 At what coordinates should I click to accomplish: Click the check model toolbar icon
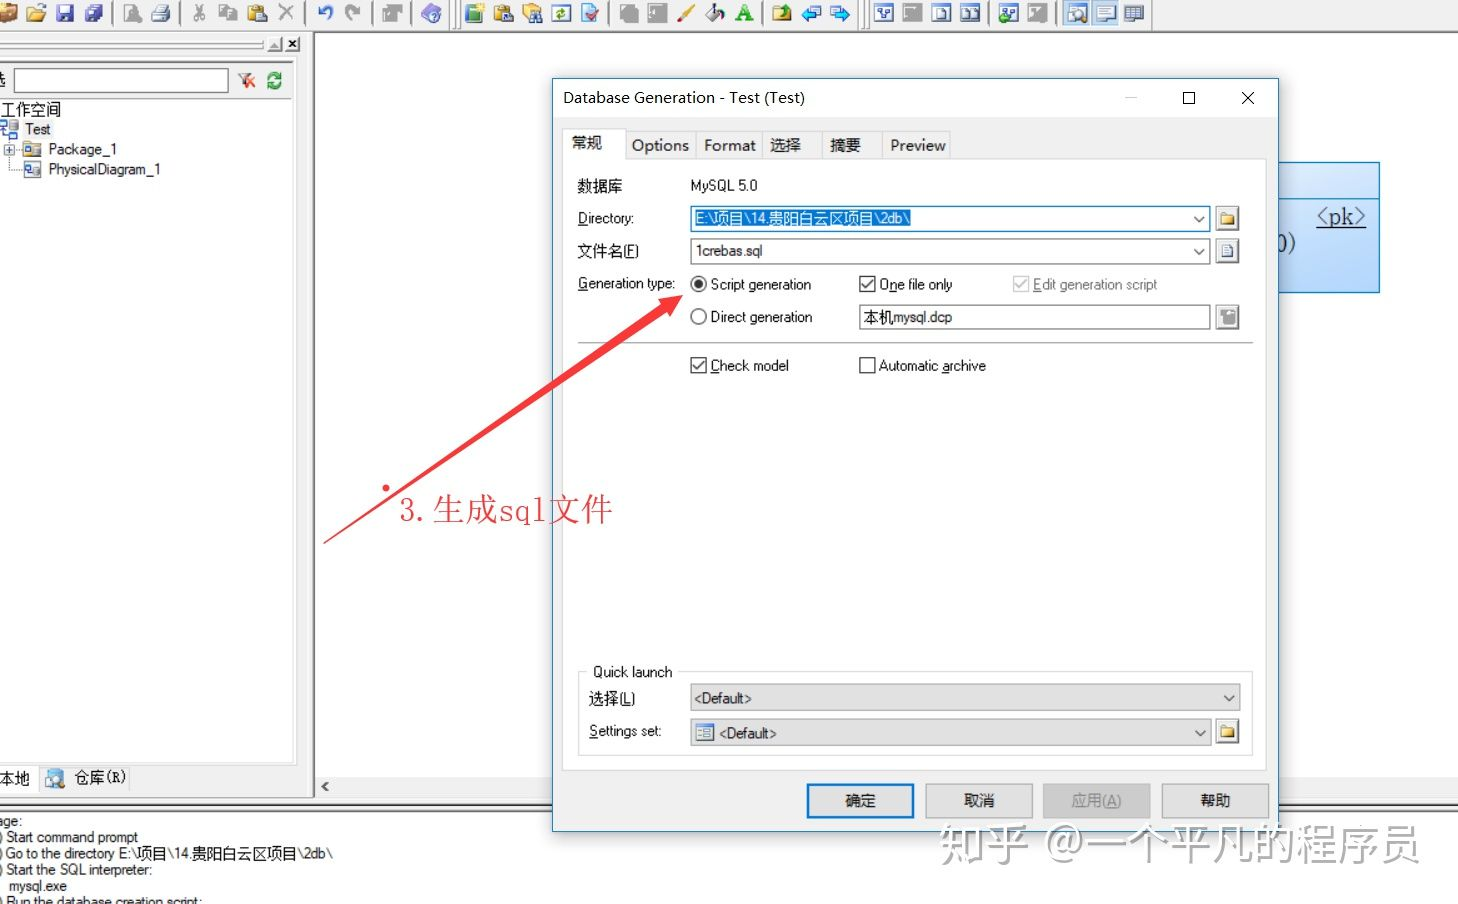pyautogui.click(x=590, y=13)
